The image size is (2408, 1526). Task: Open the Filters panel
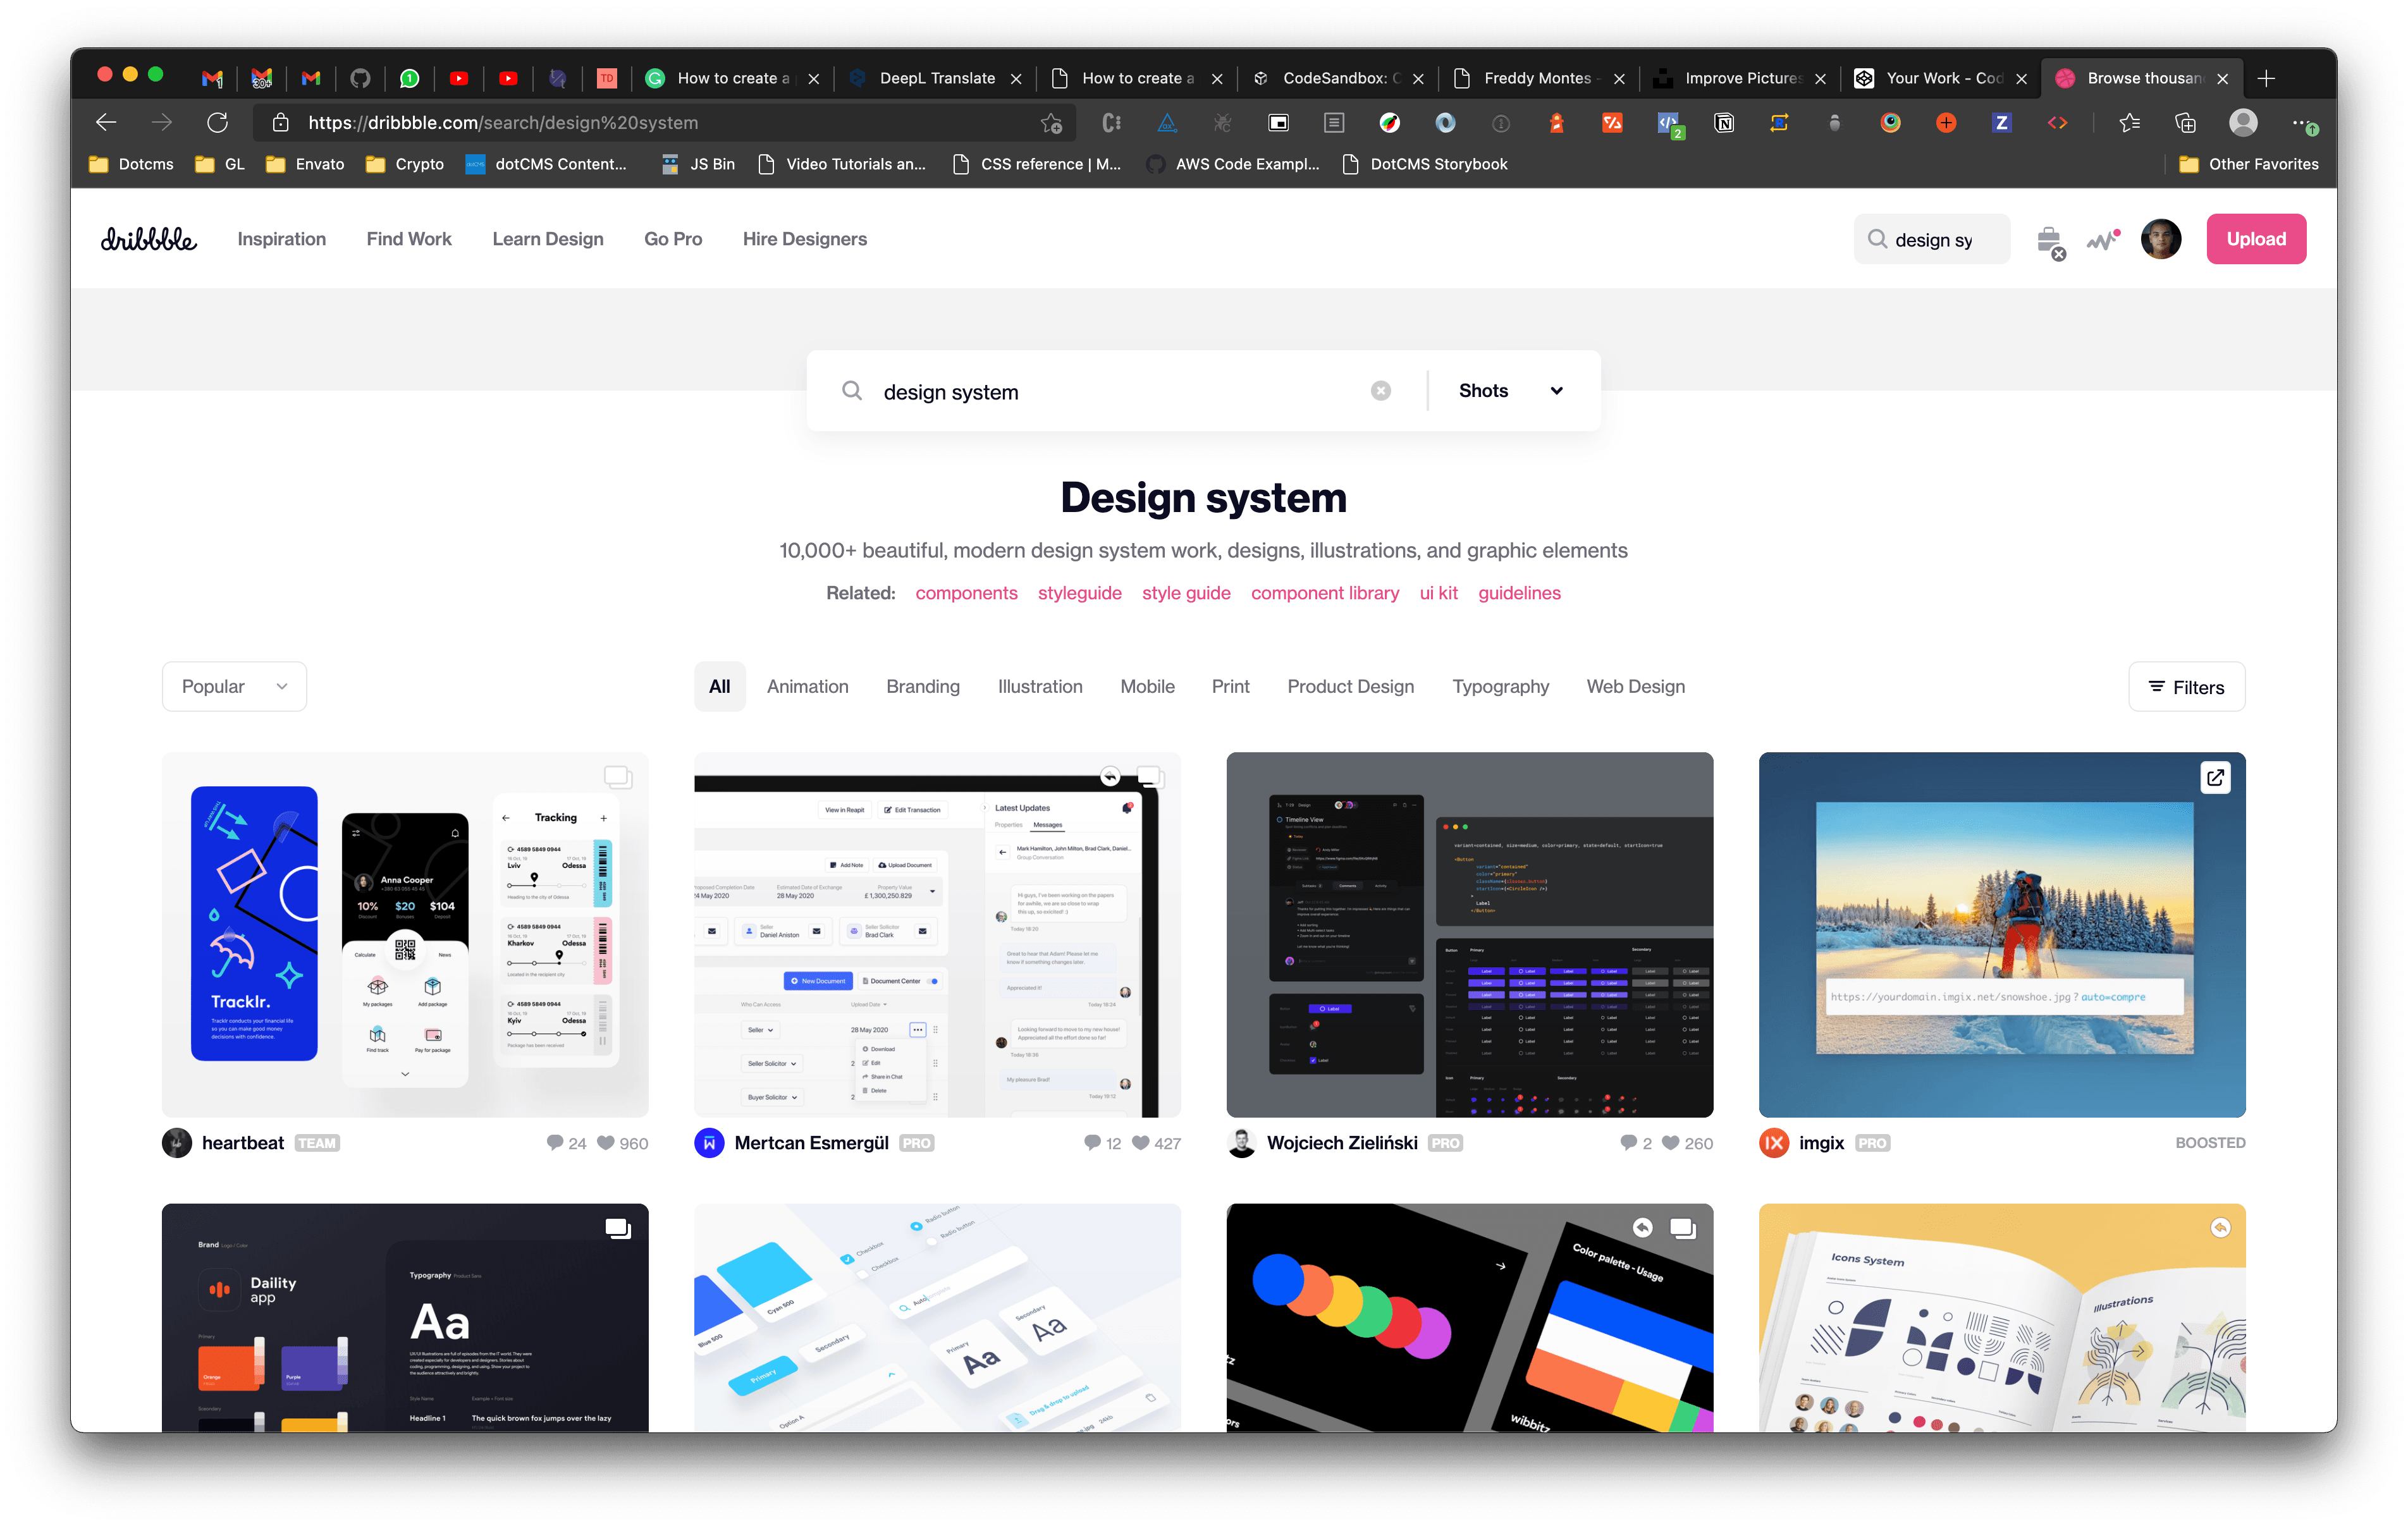[x=2186, y=687]
